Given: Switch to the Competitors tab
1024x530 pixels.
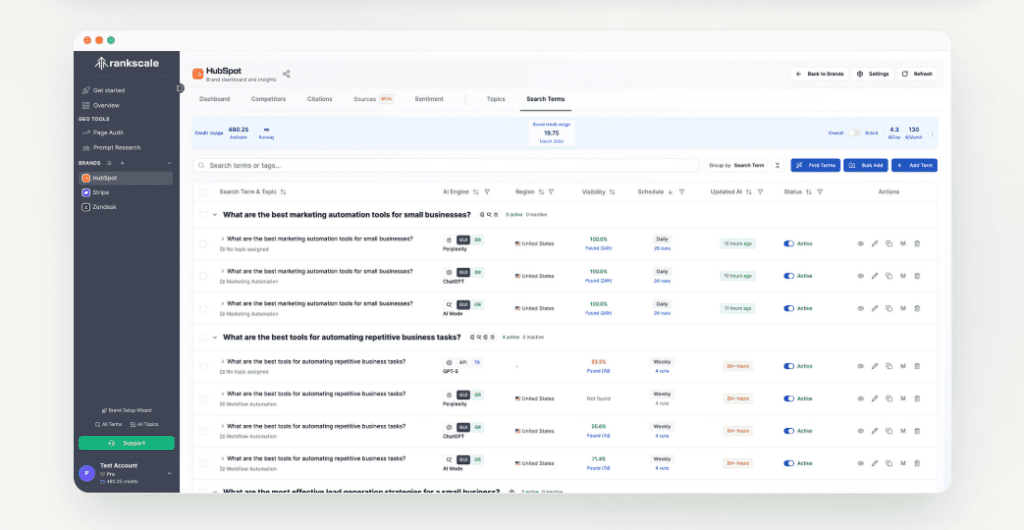Looking at the screenshot, I should click(268, 99).
